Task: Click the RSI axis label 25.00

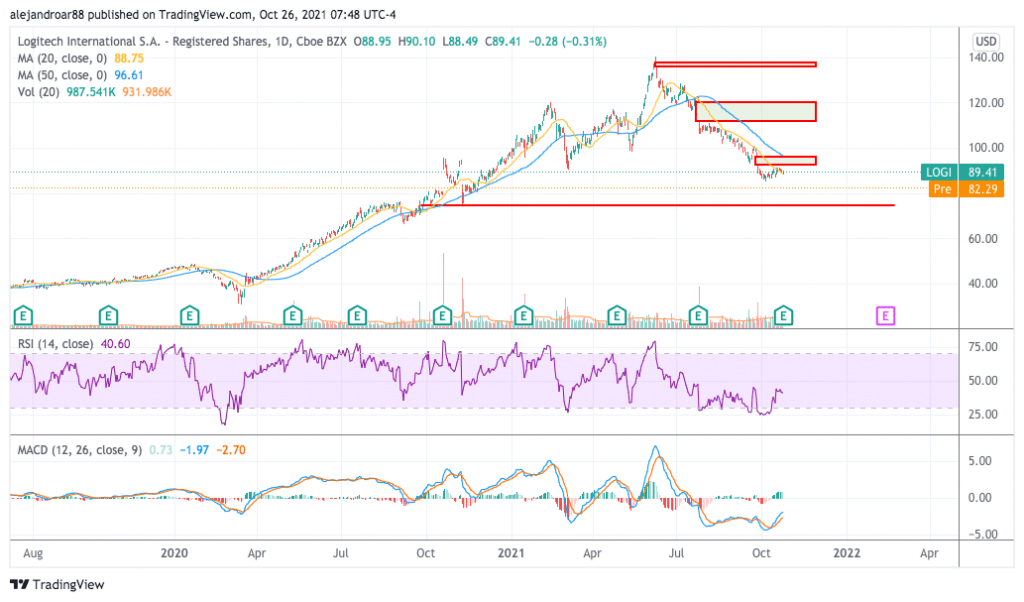Action: [x=983, y=415]
